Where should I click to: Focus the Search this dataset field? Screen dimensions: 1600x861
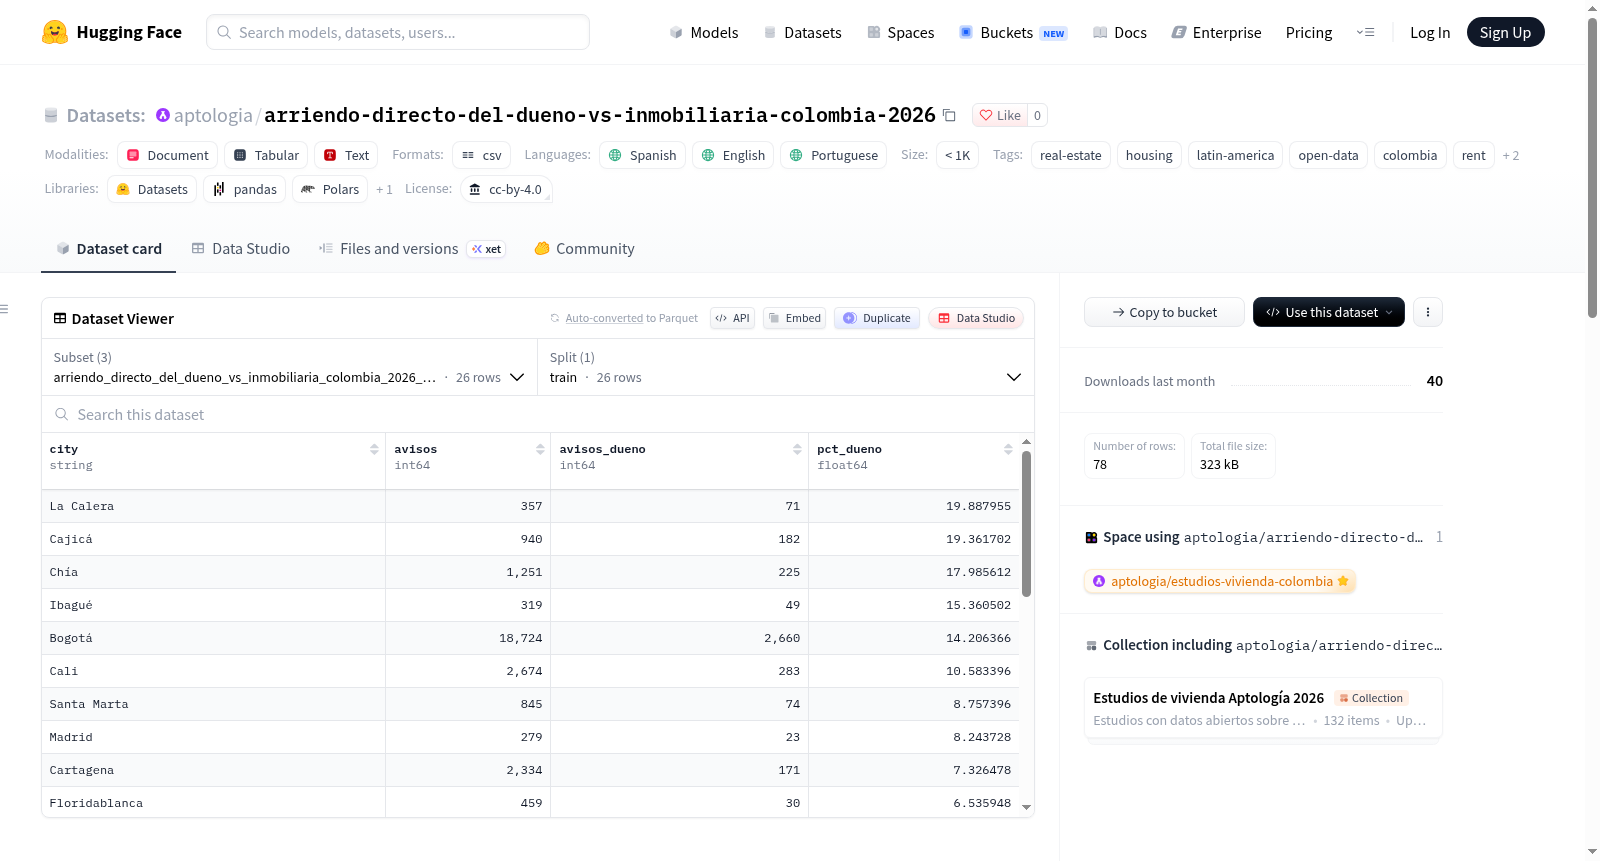tap(538, 415)
